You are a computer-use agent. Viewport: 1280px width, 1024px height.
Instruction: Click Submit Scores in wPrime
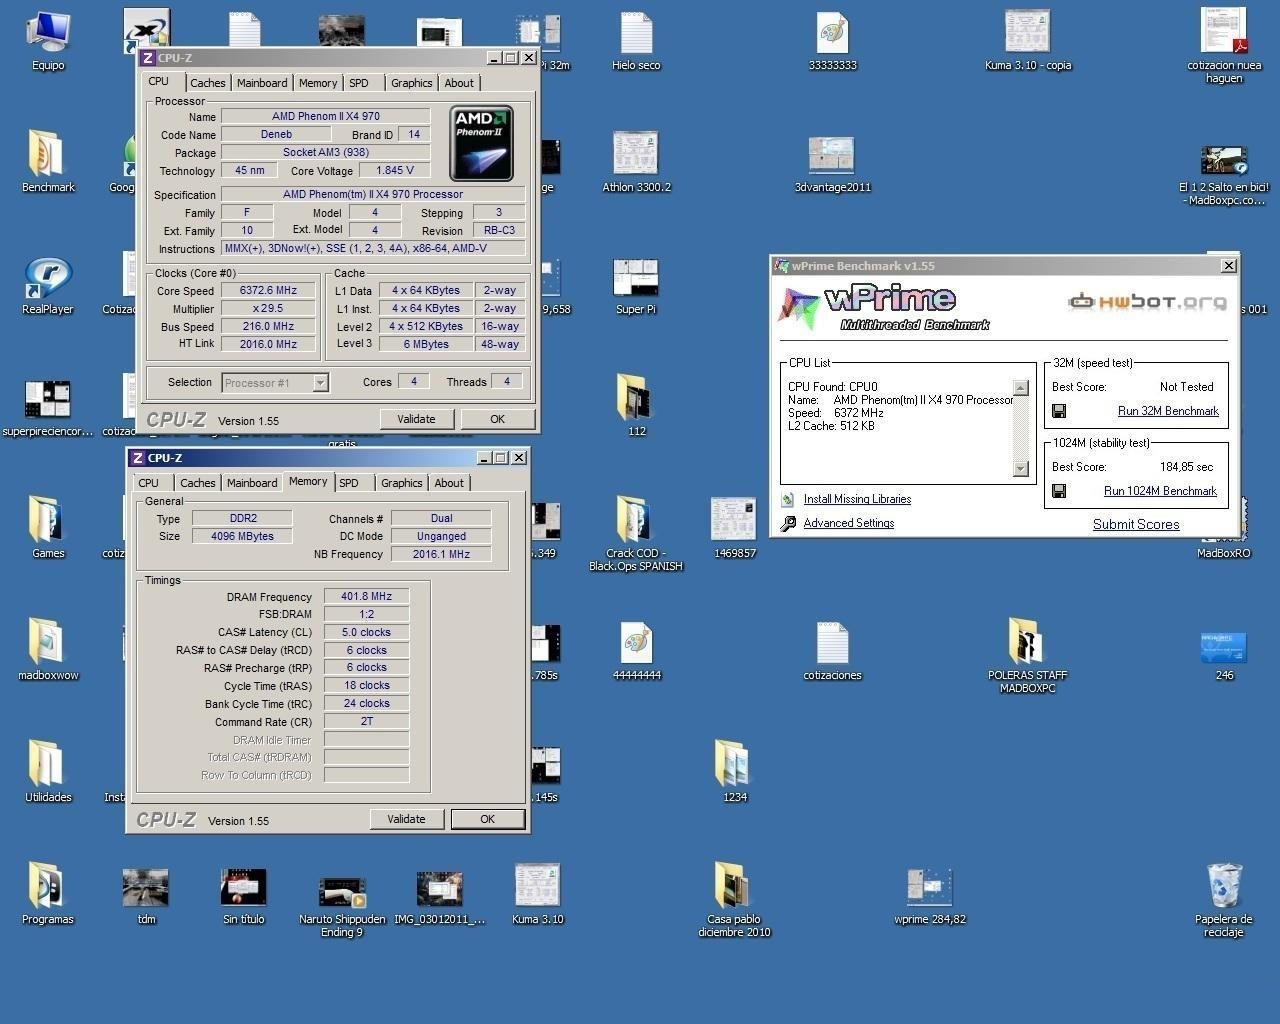pos(1136,524)
